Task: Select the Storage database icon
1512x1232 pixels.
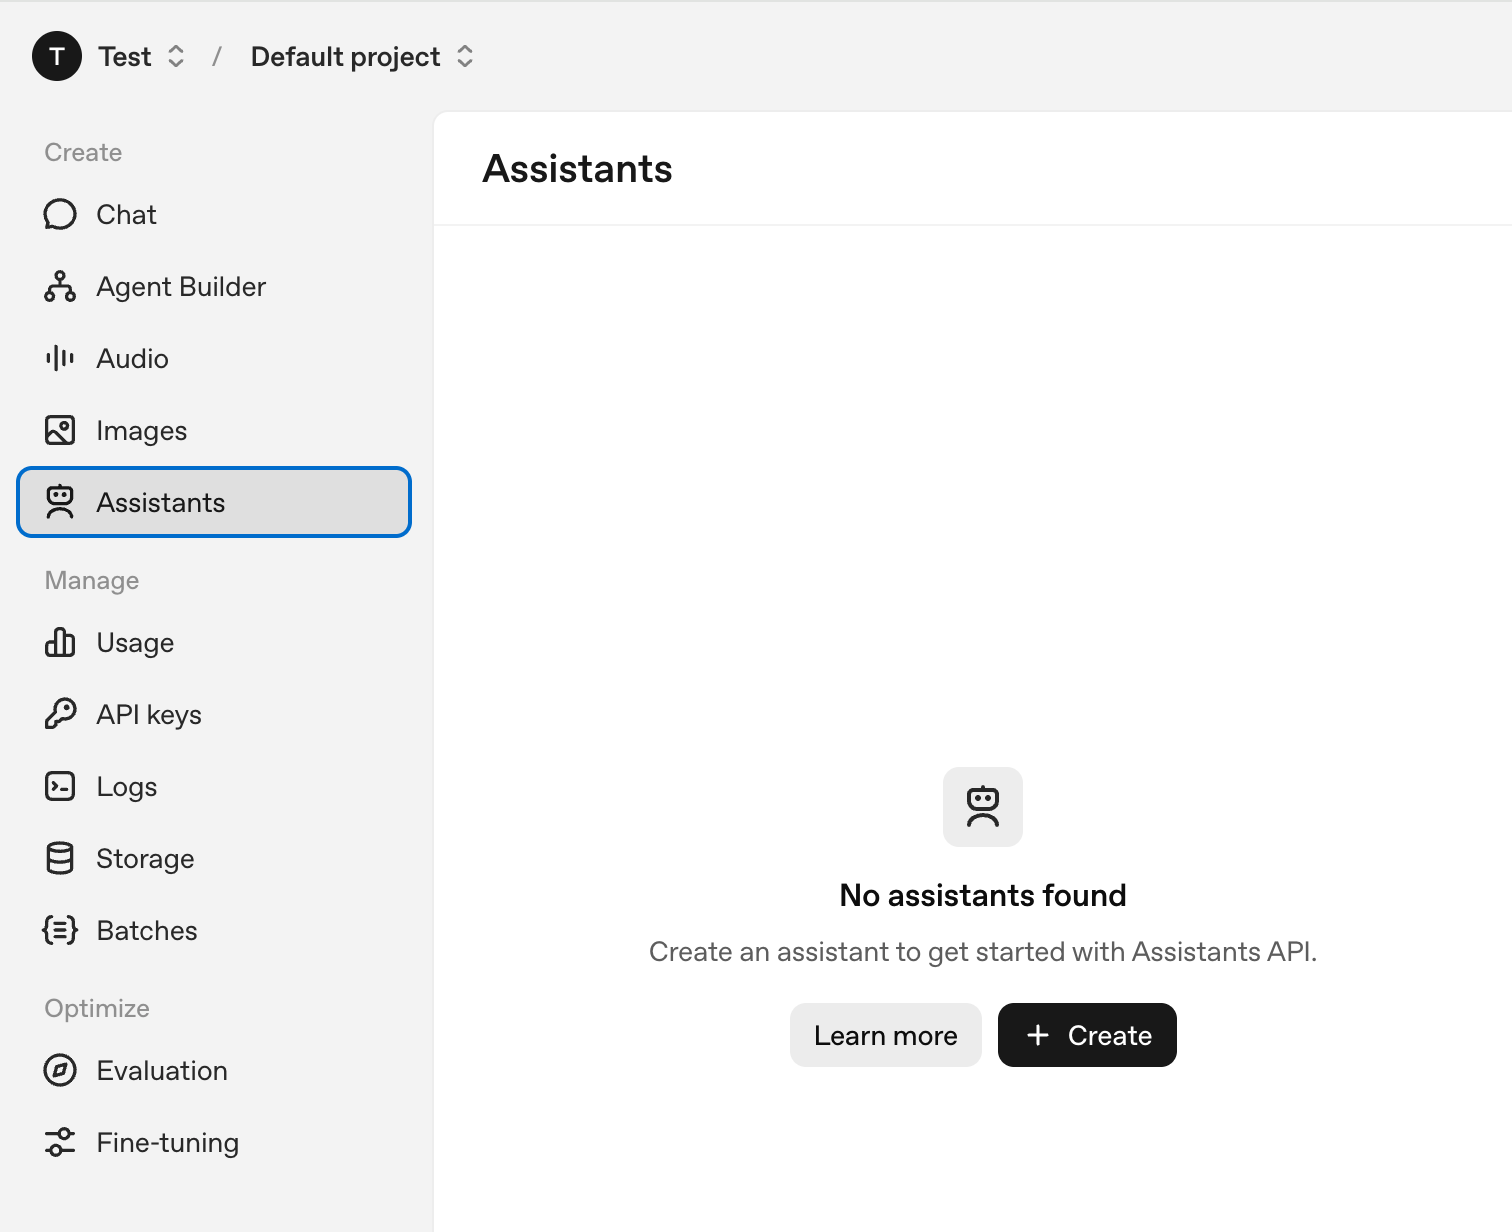Action: [x=60, y=859]
